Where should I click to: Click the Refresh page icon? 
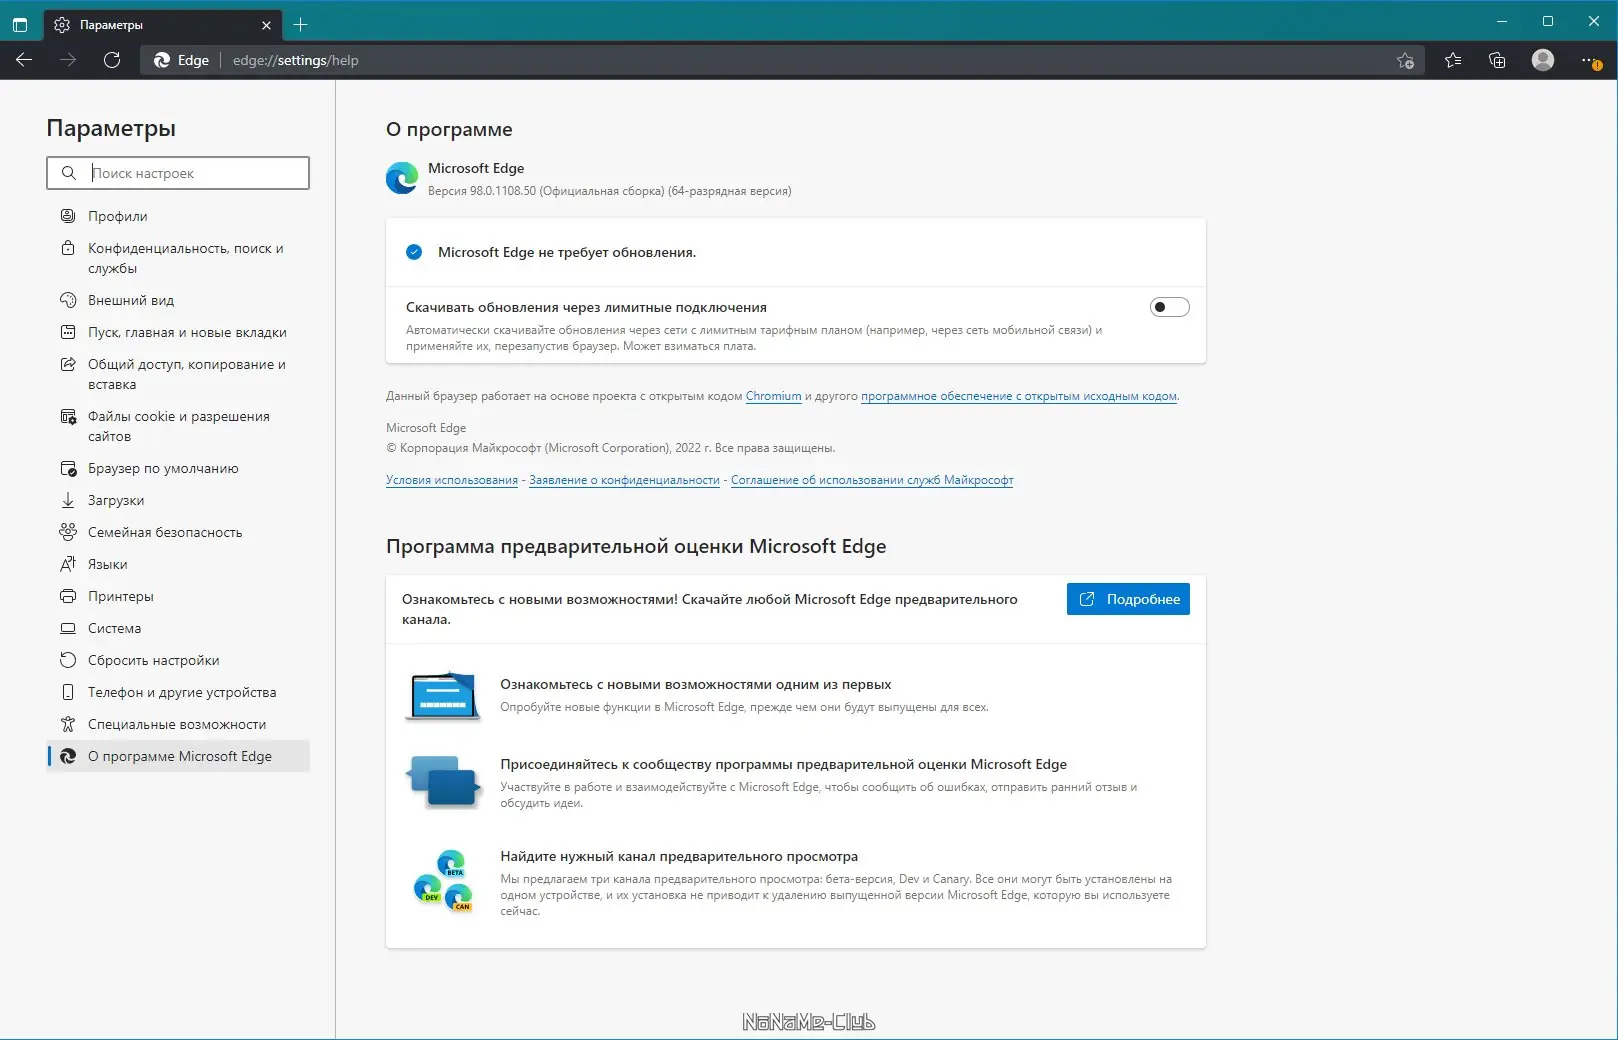(112, 60)
